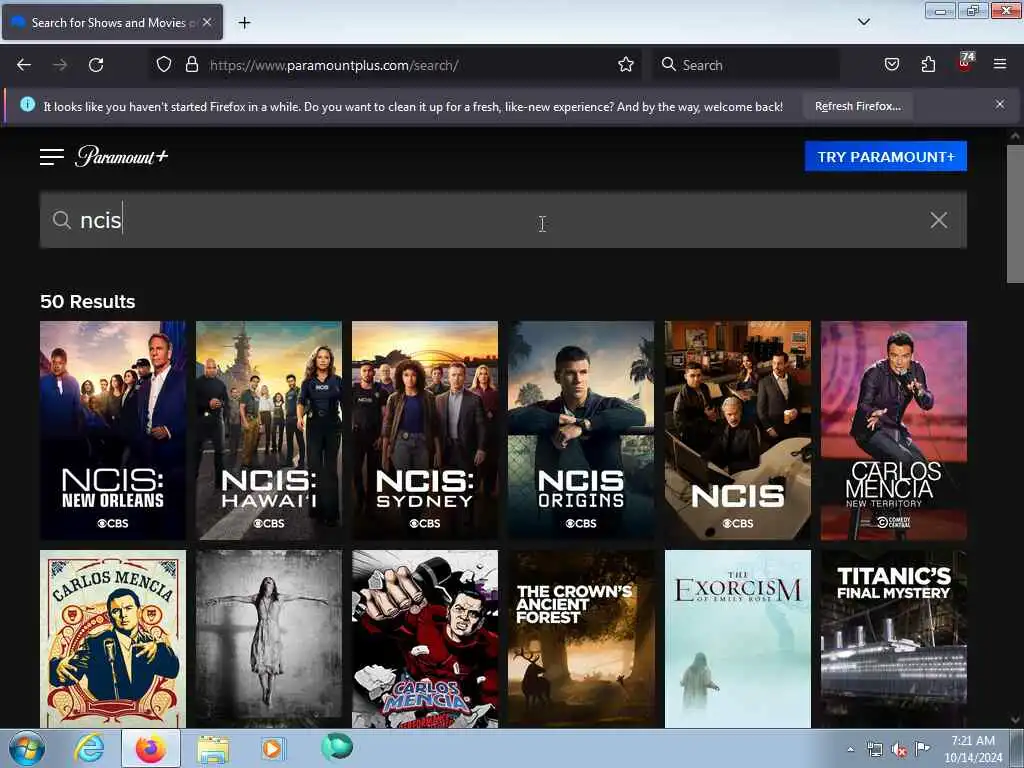Open the clock showing 7:21 AM
The image size is (1024, 768).
point(973,749)
